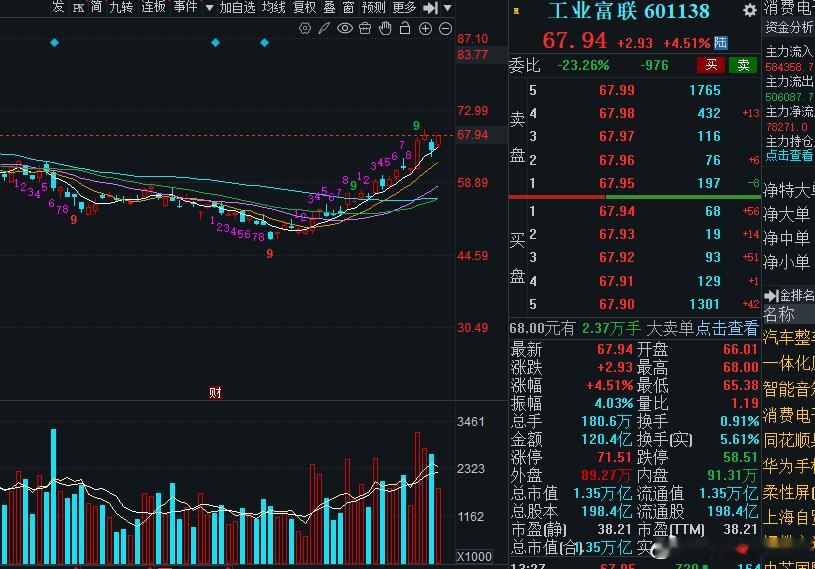
Task: Open dropdown next to collapse arrow
Action: click(448, 8)
